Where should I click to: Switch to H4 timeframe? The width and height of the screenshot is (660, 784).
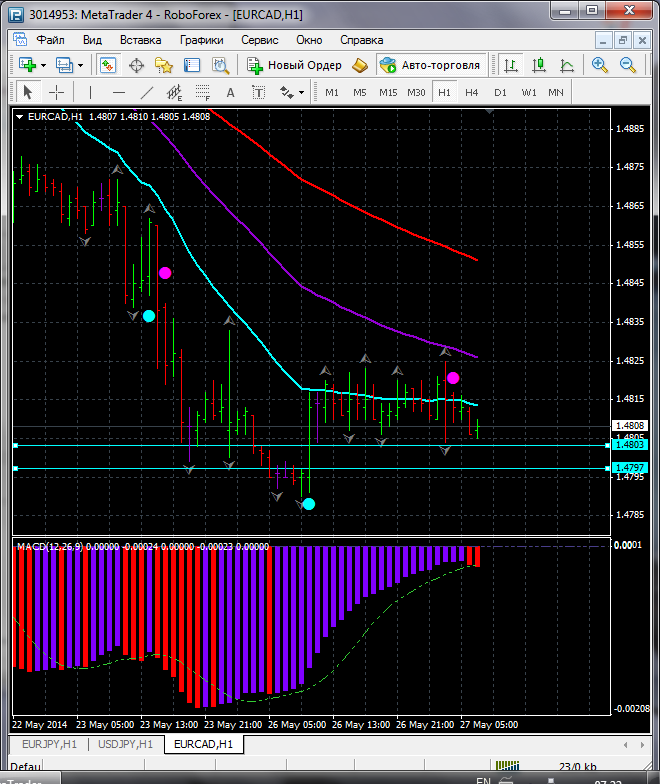tap(472, 92)
